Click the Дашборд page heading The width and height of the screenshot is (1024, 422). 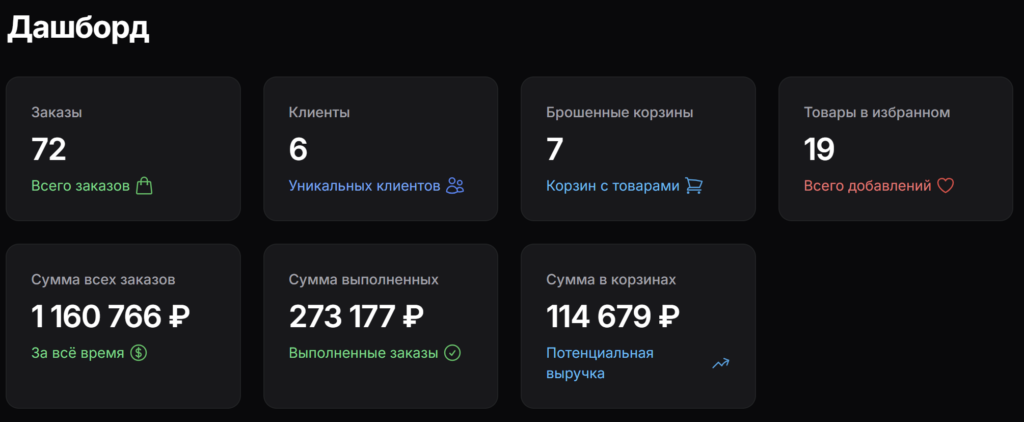[78, 28]
